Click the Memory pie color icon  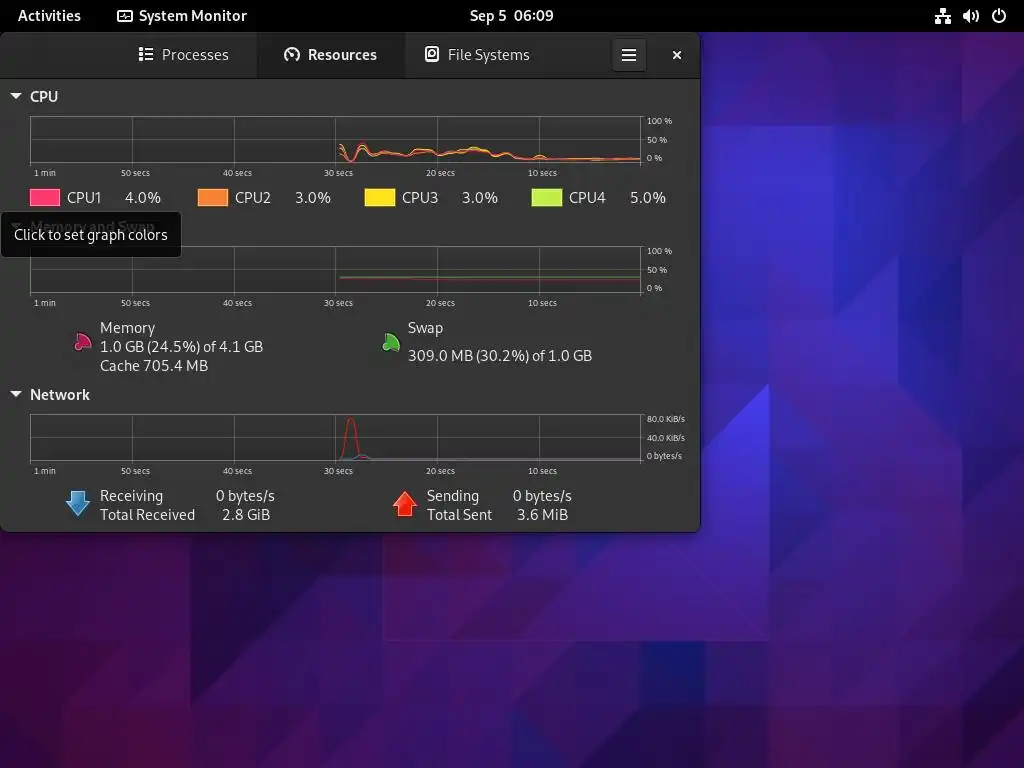(82, 342)
